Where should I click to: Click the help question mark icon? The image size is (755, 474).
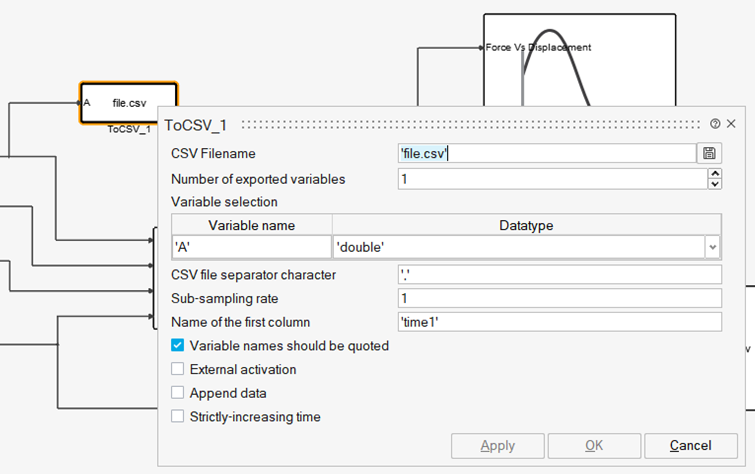coord(715,124)
